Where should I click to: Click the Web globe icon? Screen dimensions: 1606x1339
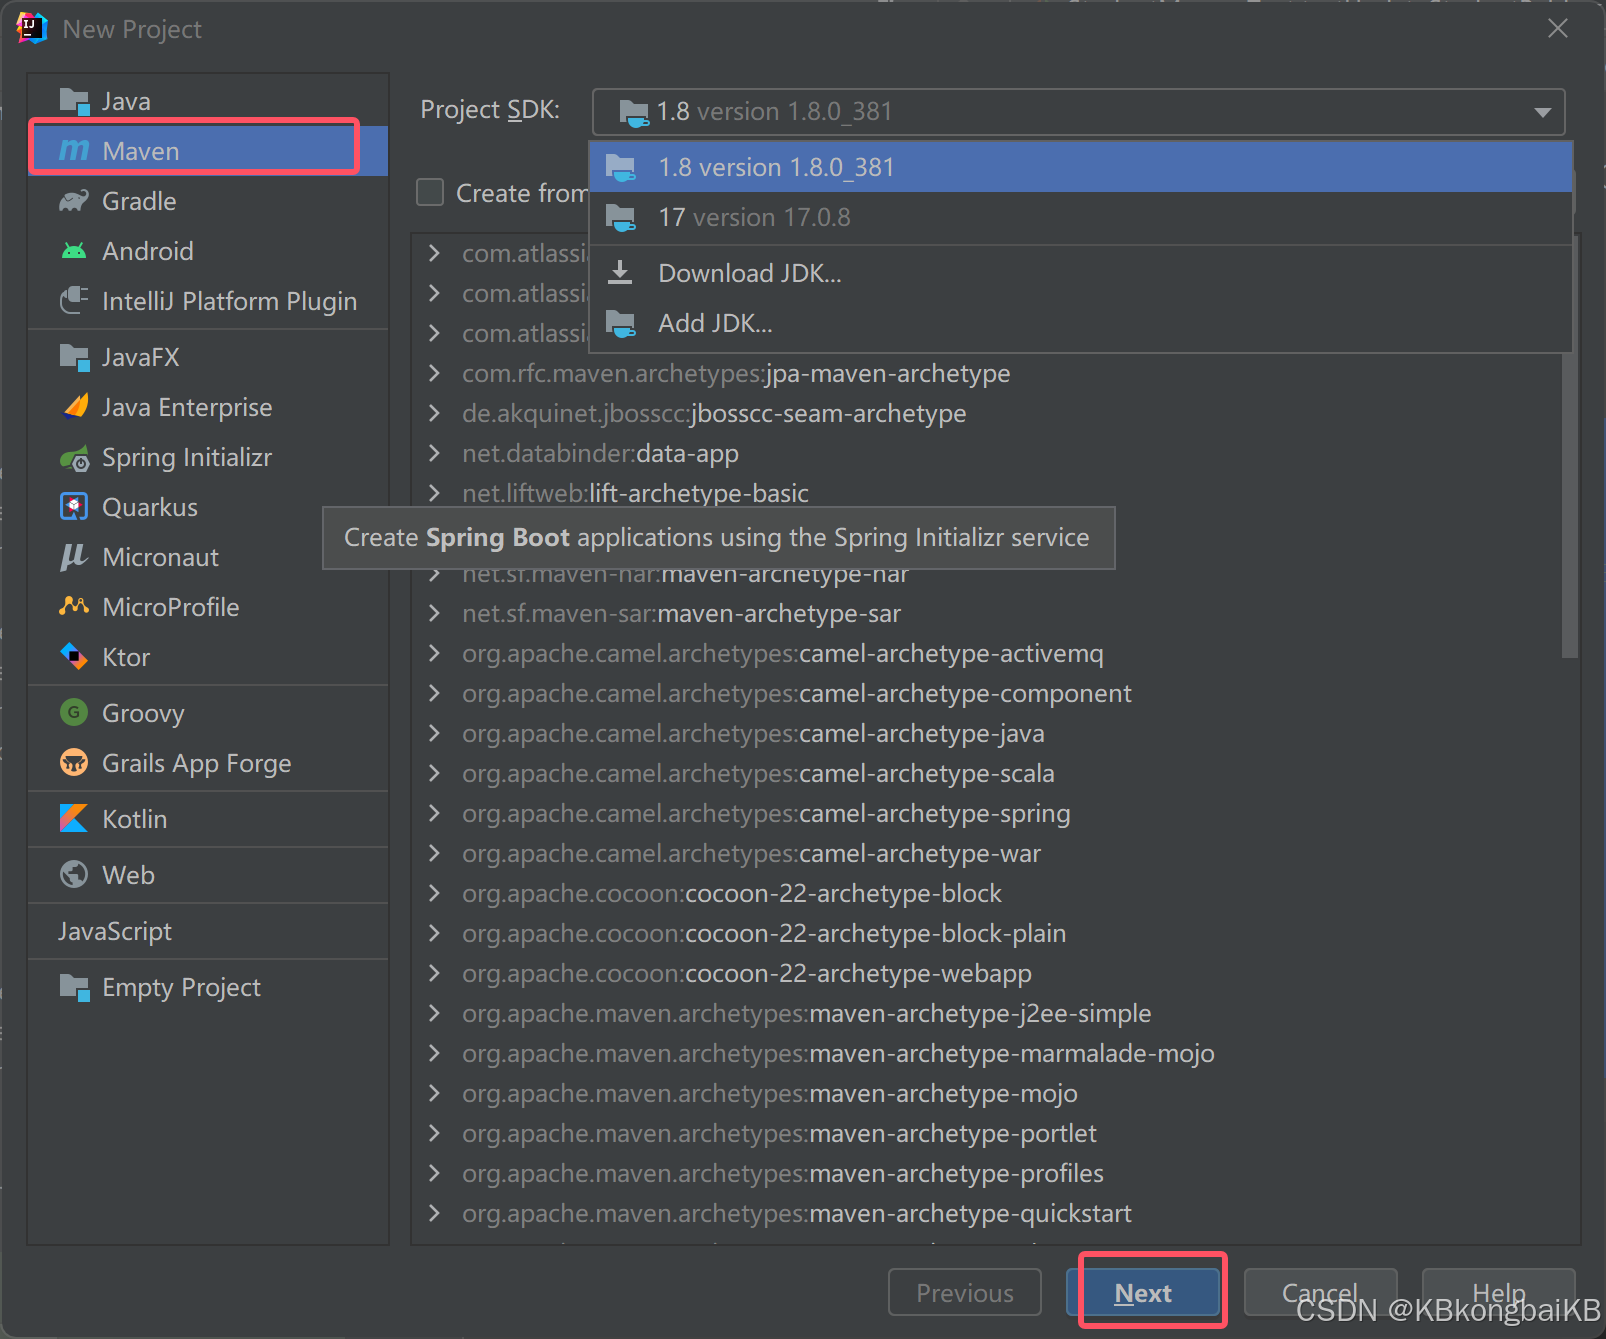pyautogui.click(x=74, y=875)
